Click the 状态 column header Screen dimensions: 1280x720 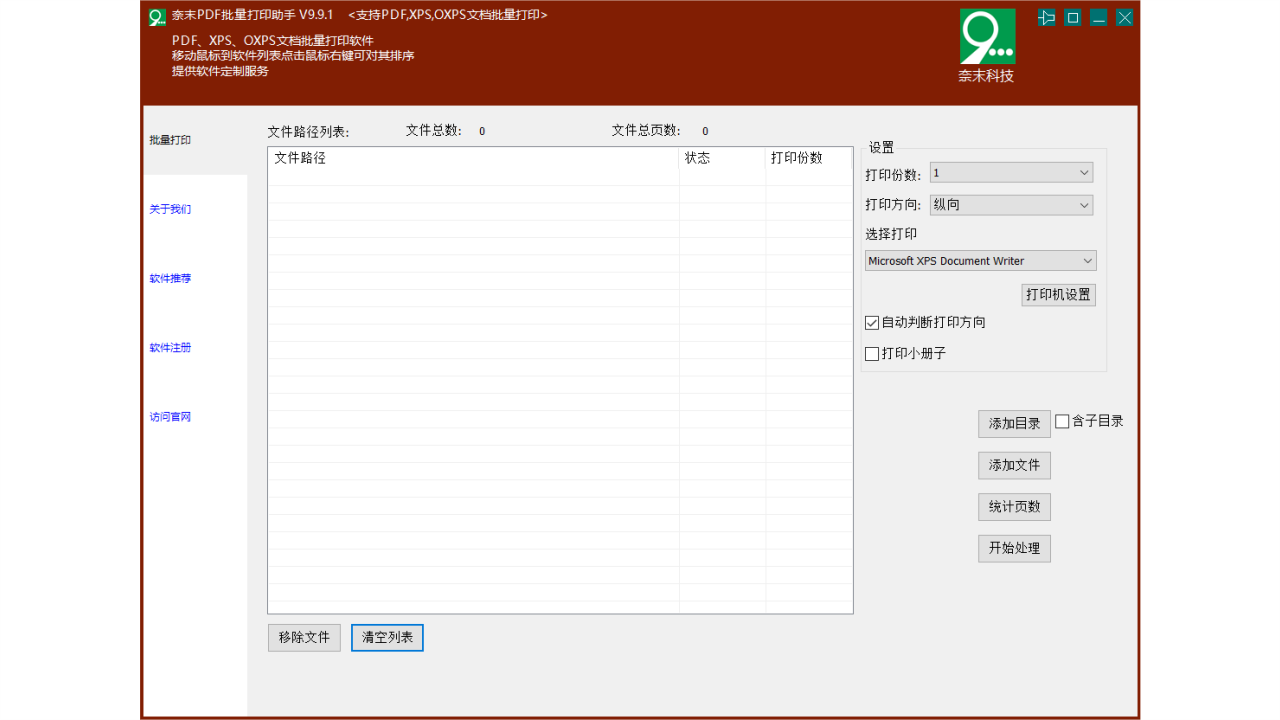coord(723,158)
